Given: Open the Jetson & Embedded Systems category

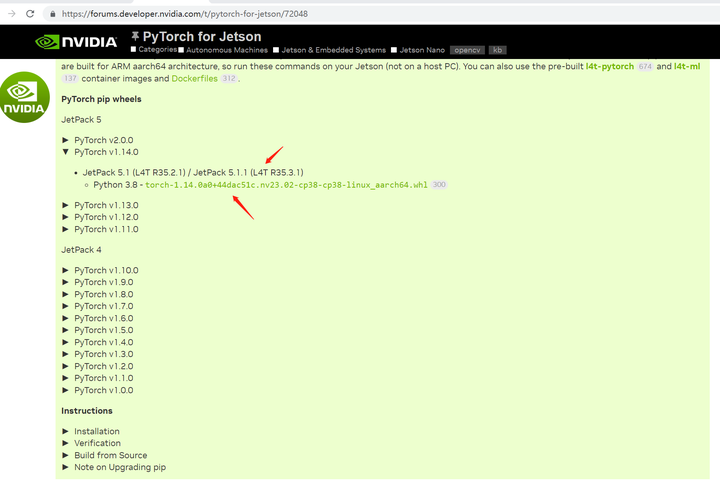Looking at the screenshot, I should 333,50.
